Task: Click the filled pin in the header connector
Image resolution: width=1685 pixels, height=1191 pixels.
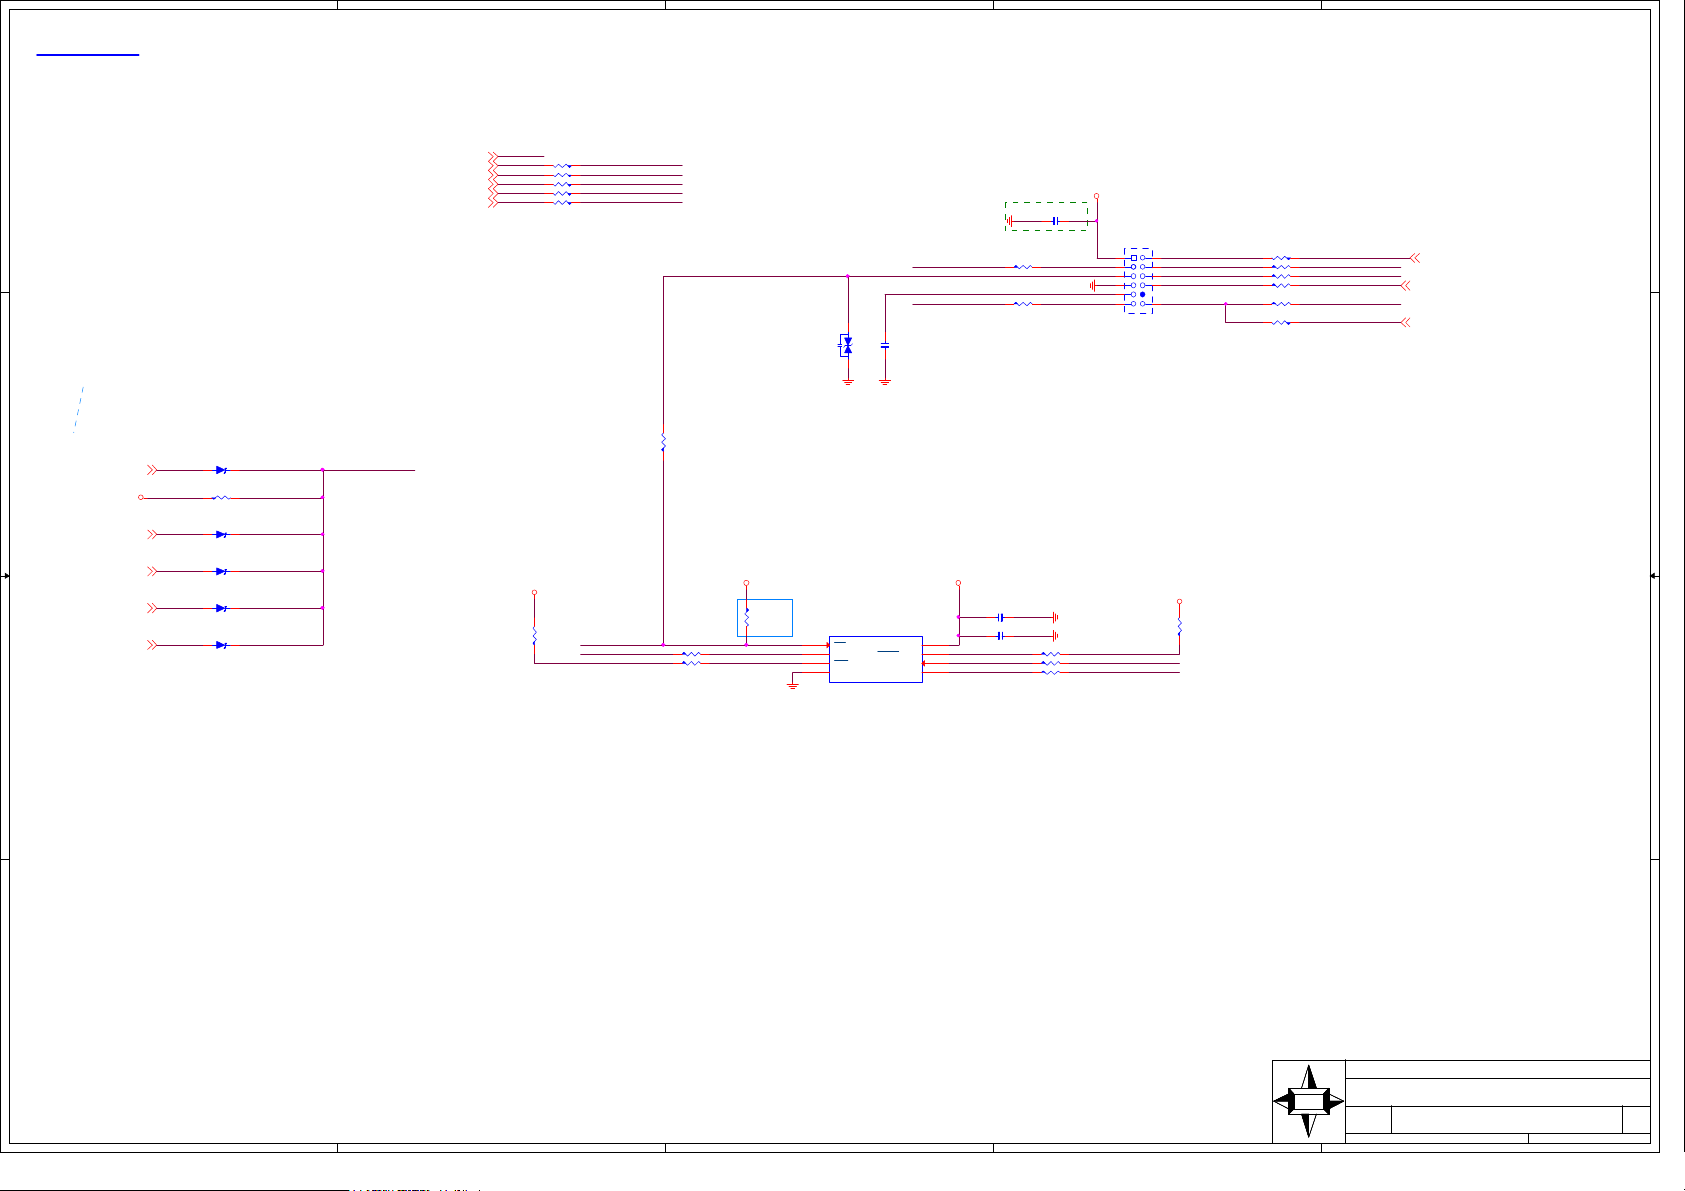Action: (1143, 295)
